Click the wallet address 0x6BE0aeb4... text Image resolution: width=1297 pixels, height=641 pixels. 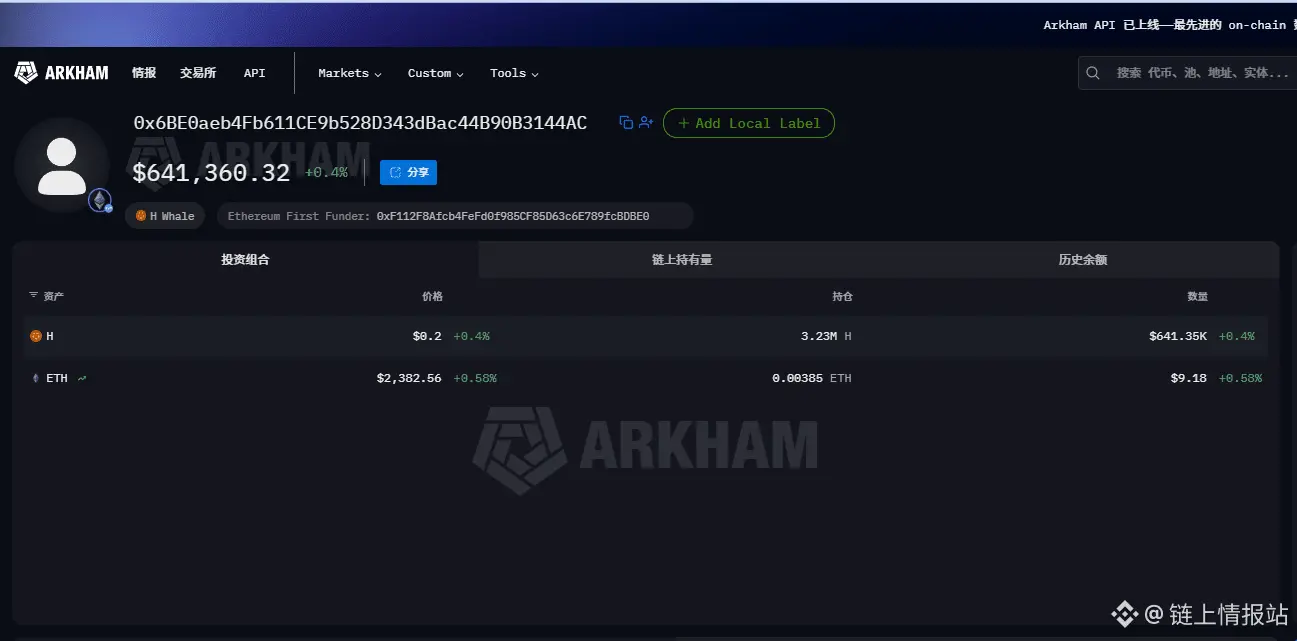[x=360, y=123]
